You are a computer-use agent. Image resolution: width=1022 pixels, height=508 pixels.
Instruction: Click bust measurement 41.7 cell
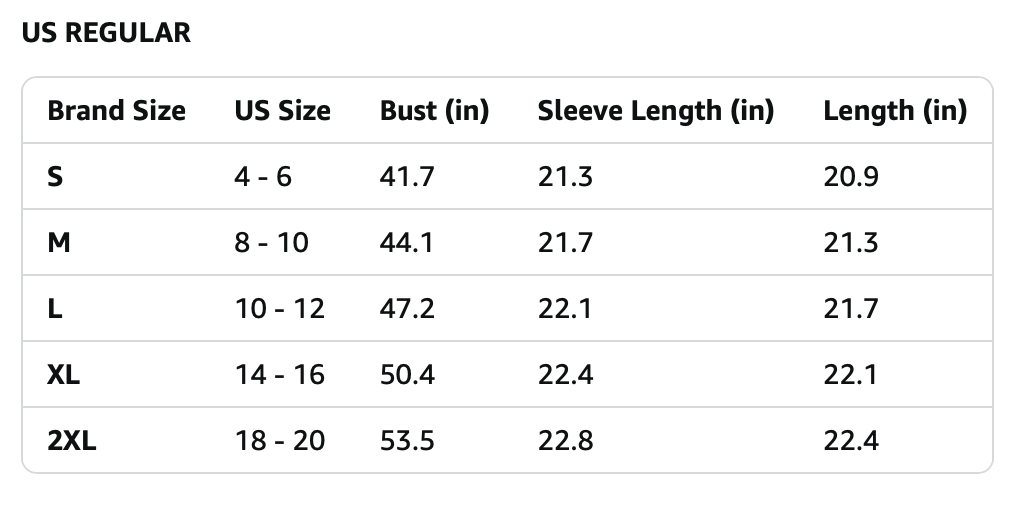coord(407,177)
